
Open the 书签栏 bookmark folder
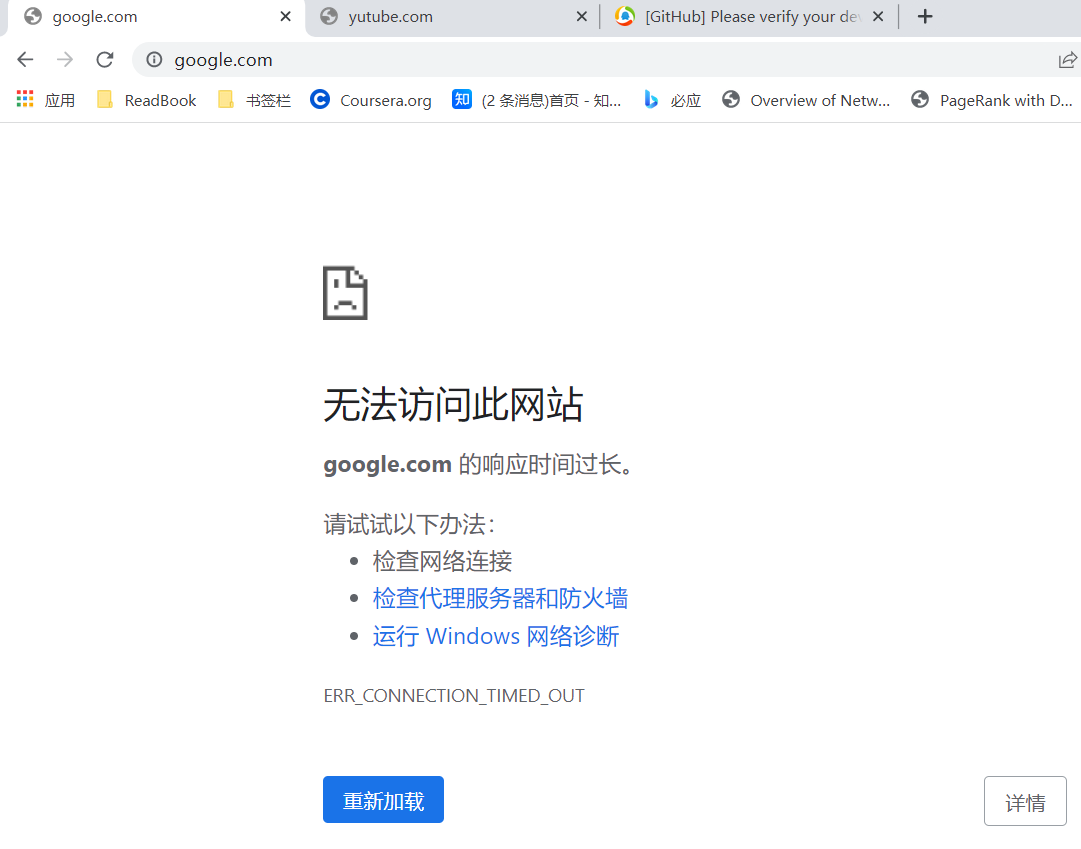click(254, 100)
